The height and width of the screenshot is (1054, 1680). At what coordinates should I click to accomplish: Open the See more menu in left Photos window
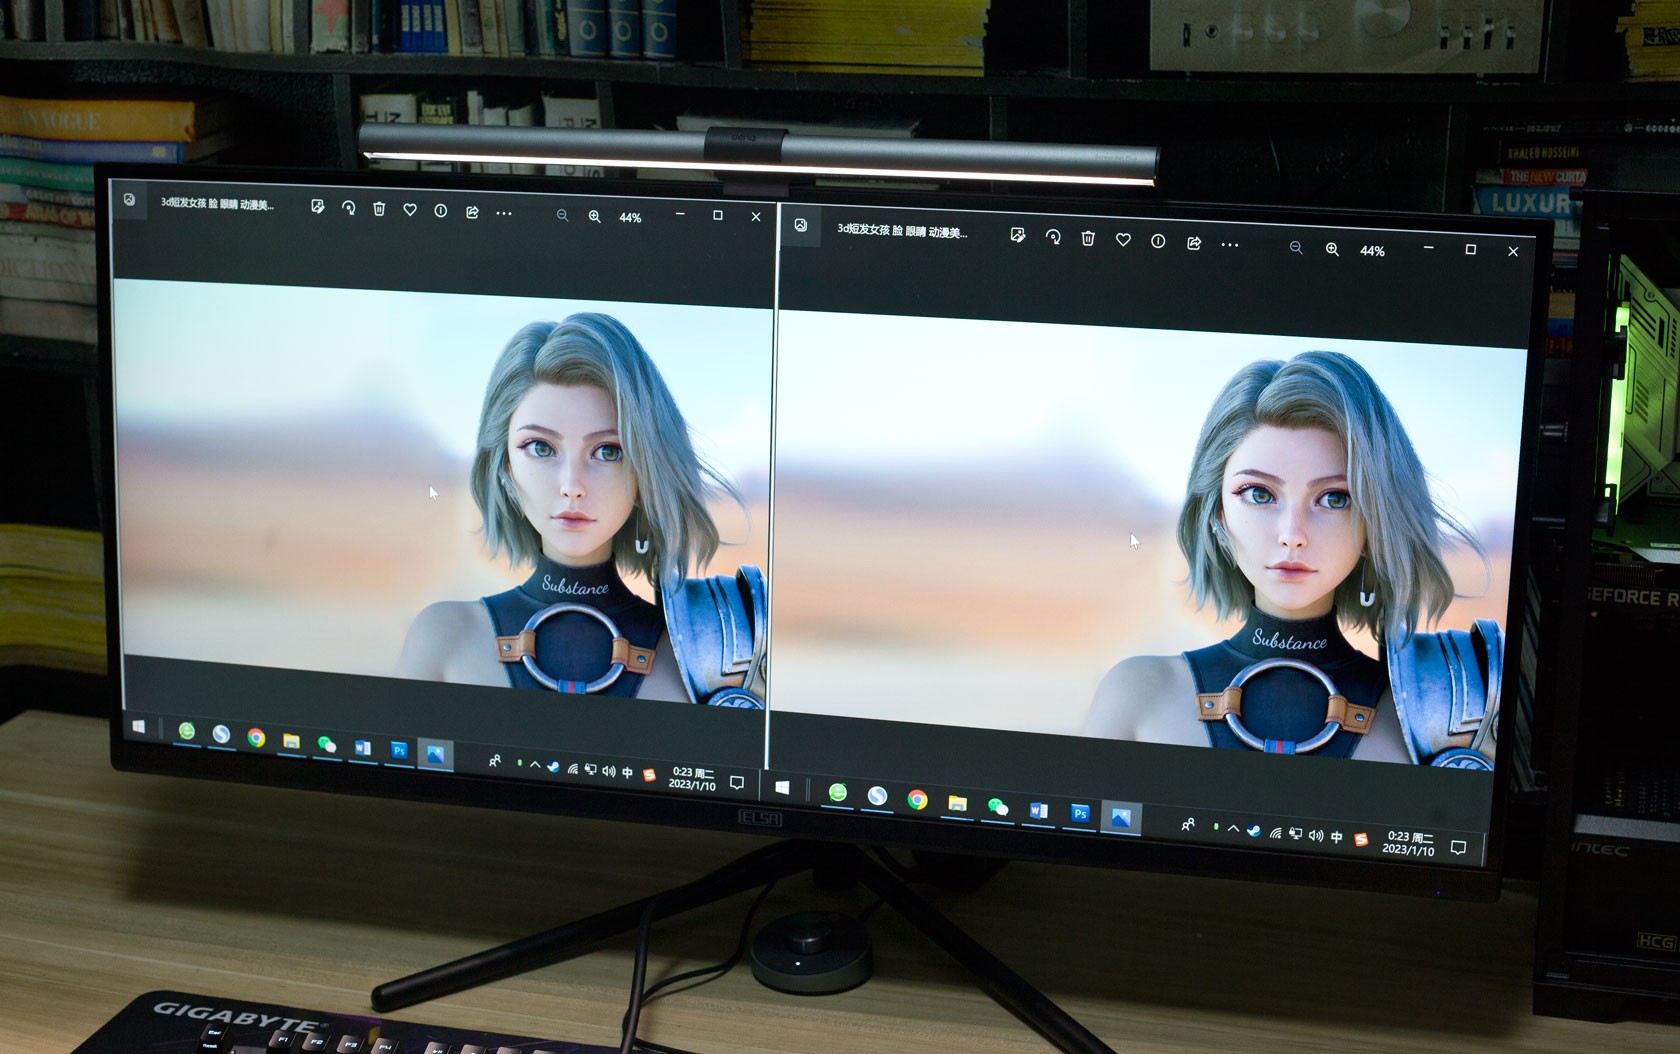click(504, 213)
